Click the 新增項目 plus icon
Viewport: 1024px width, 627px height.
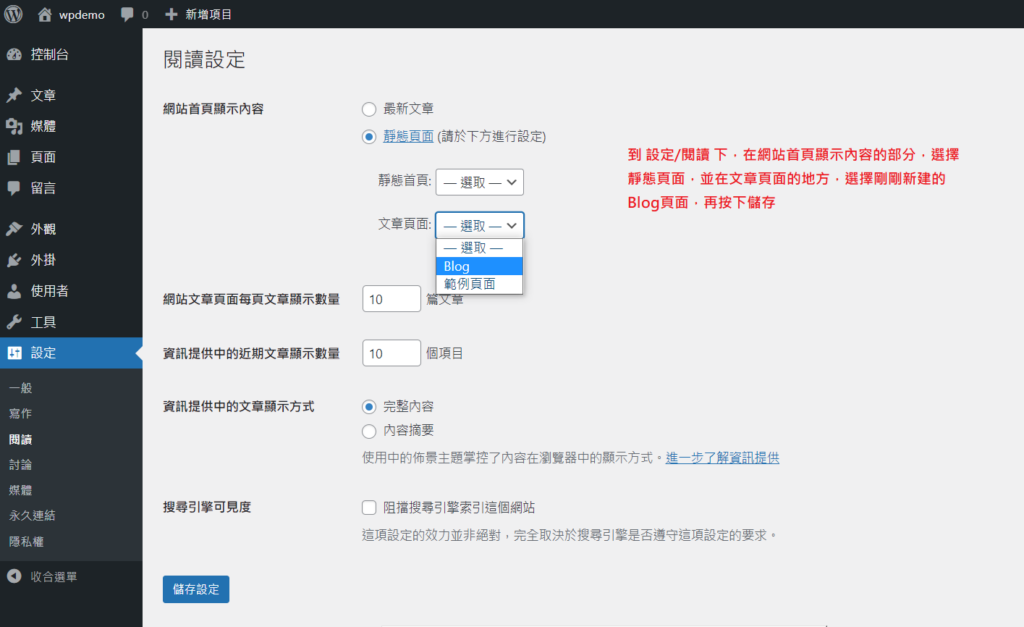171,15
